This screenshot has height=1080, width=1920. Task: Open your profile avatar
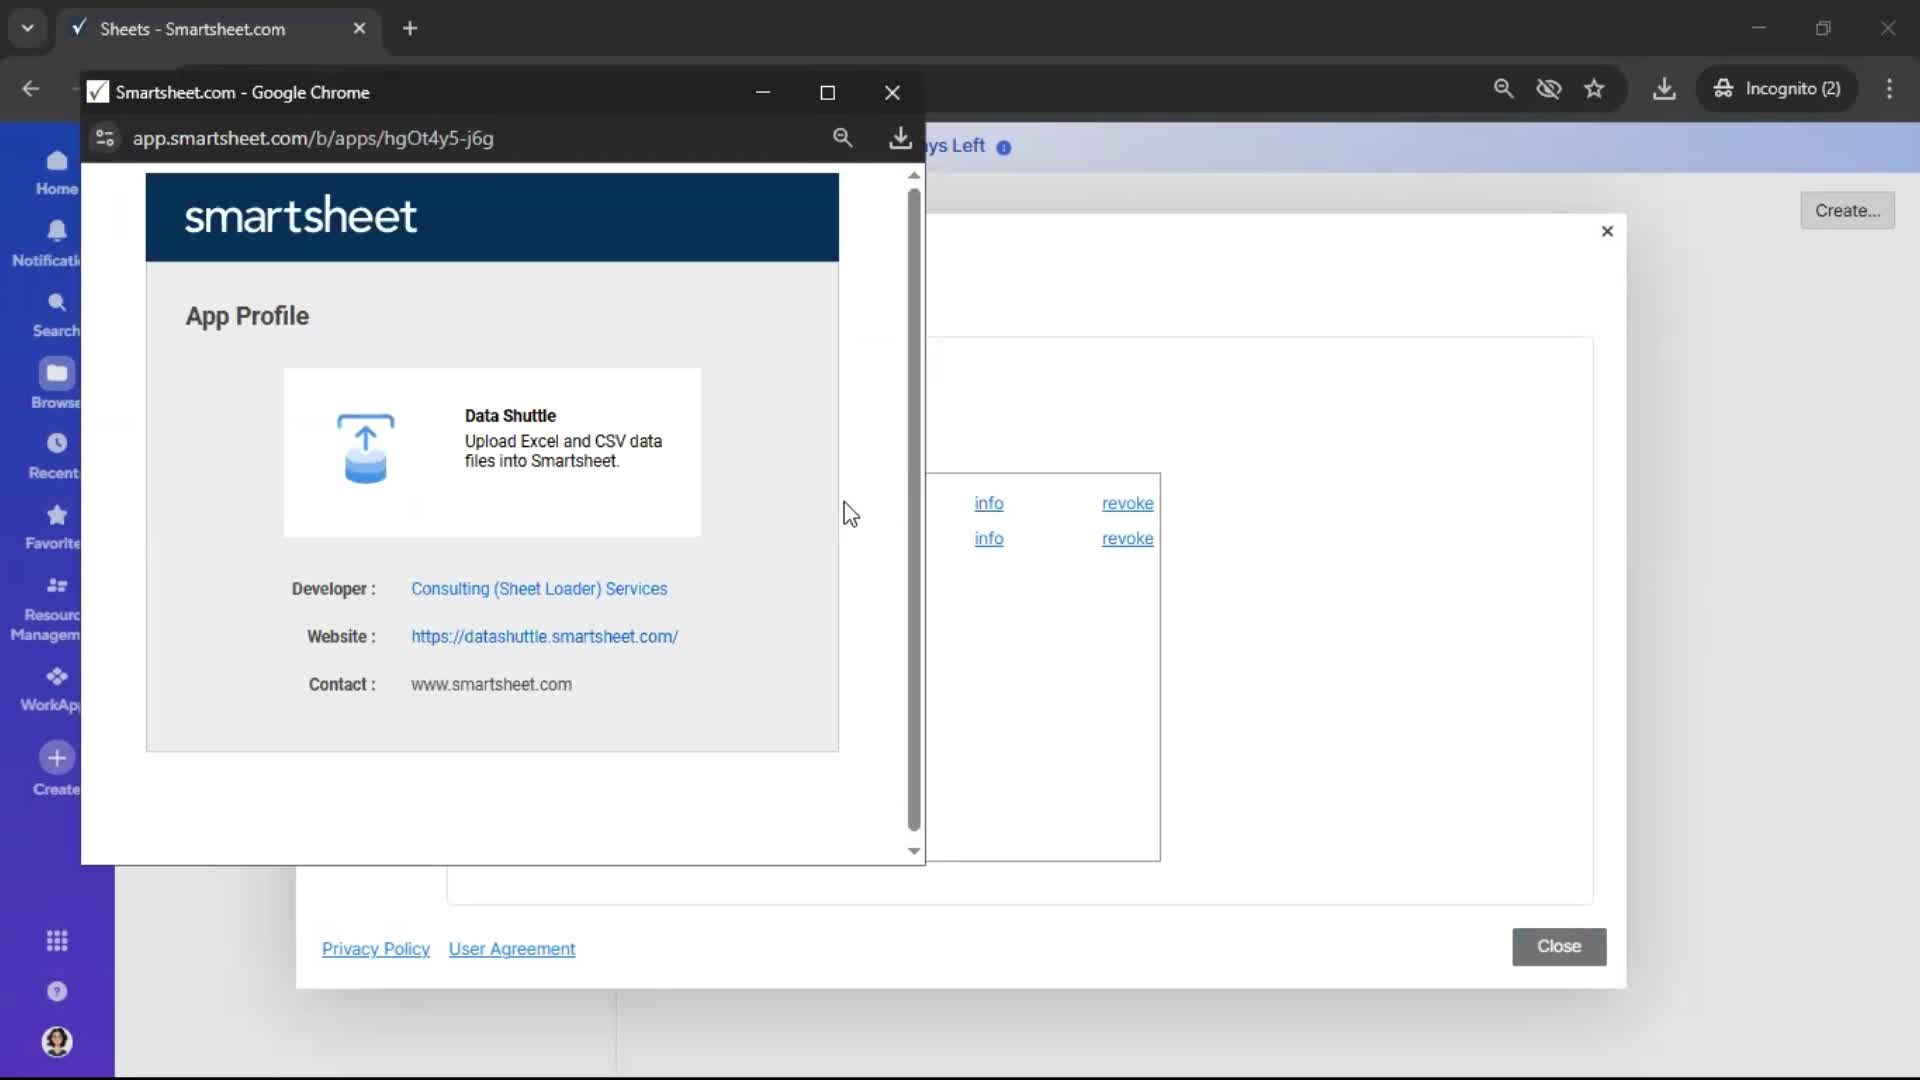click(x=57, y=1042)
